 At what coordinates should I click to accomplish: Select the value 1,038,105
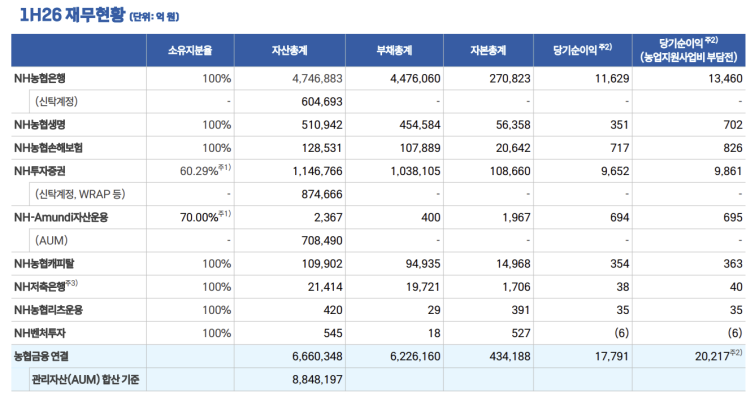click(x=416, y=171)
